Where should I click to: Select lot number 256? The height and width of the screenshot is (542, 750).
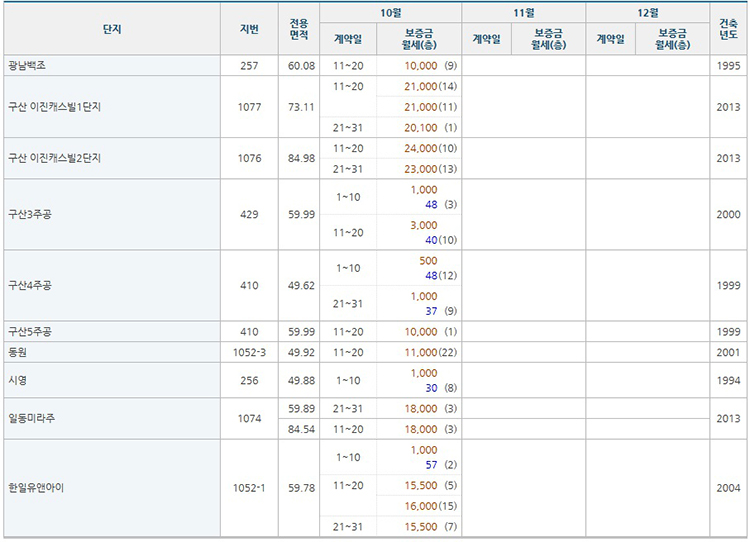tap(249, 380)
